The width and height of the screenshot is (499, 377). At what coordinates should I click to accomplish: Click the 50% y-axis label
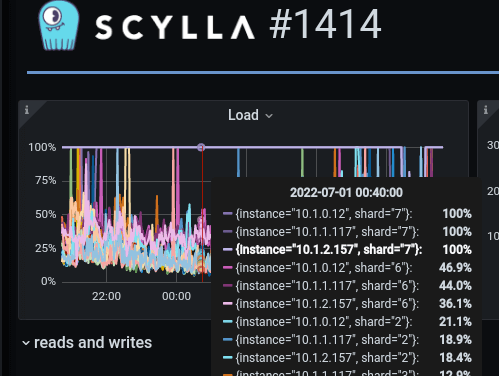(46, 214)
